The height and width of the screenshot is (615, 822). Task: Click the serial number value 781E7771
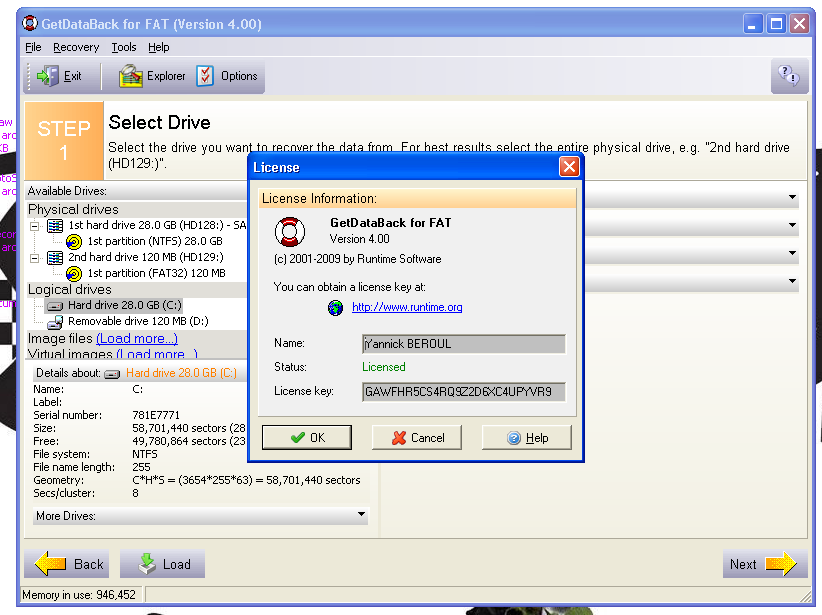point(156,415)
